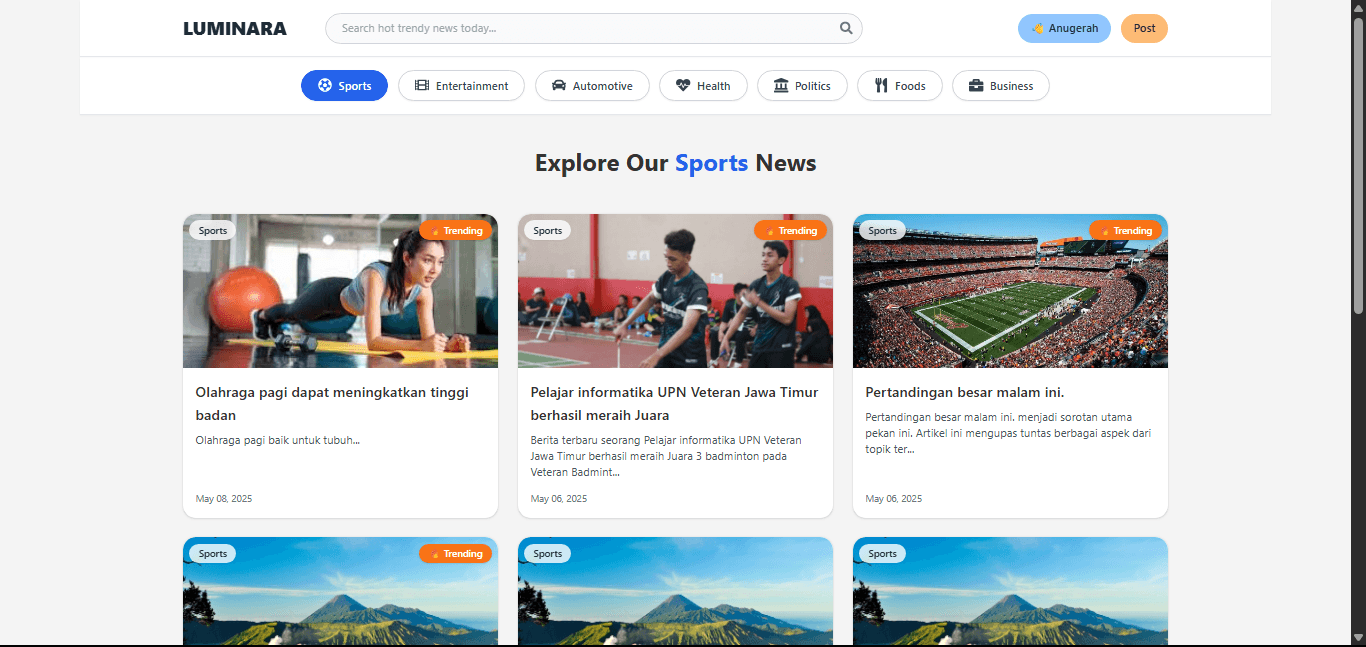Open the Anugerah user profile button
This screenshot has width=1366, height=647.
click(x=1064, y=28)
